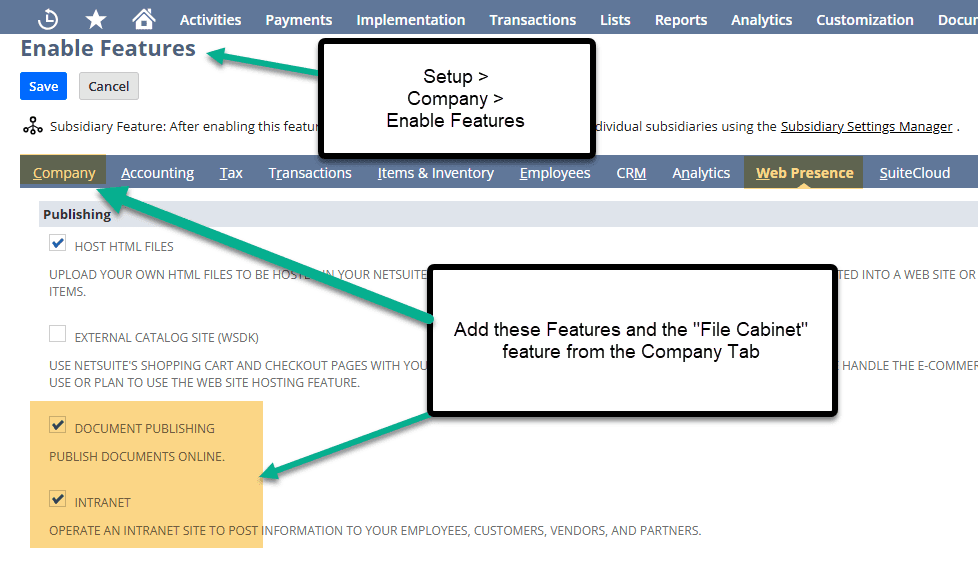The height and width of the screenshot is (565, 978).
Task: Switch to the Employees tab
Action: pyautogui.click(x=555, y=173)
